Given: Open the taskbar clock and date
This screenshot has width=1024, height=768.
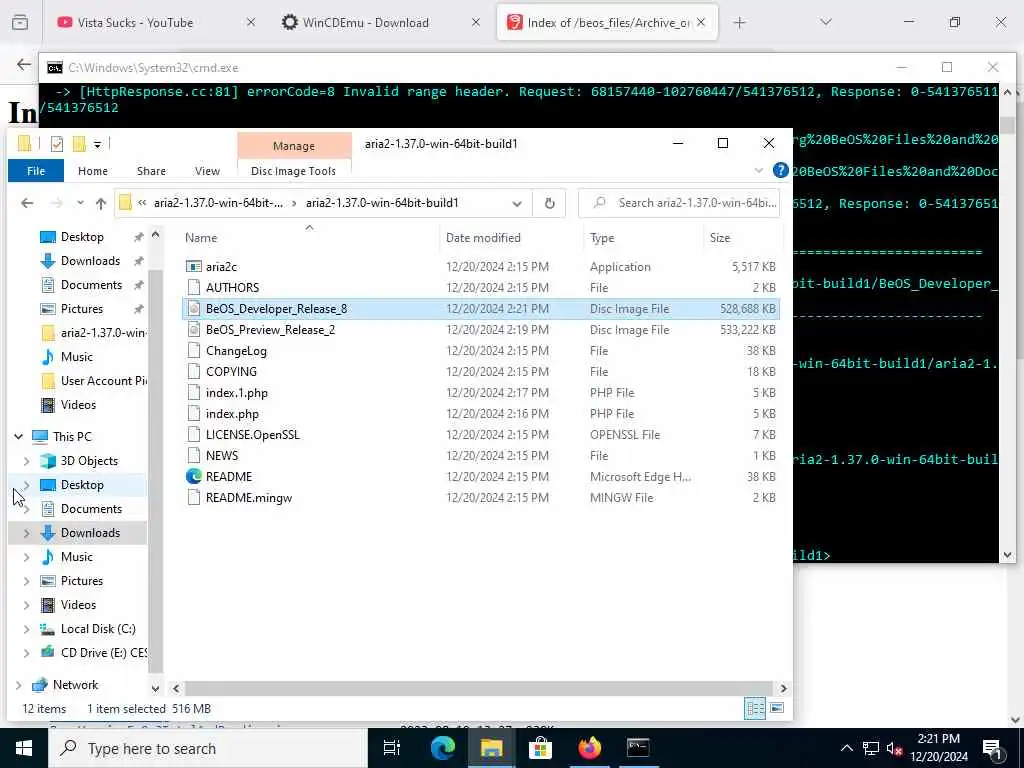Looking at the screenshot, I should click(938, 748).
